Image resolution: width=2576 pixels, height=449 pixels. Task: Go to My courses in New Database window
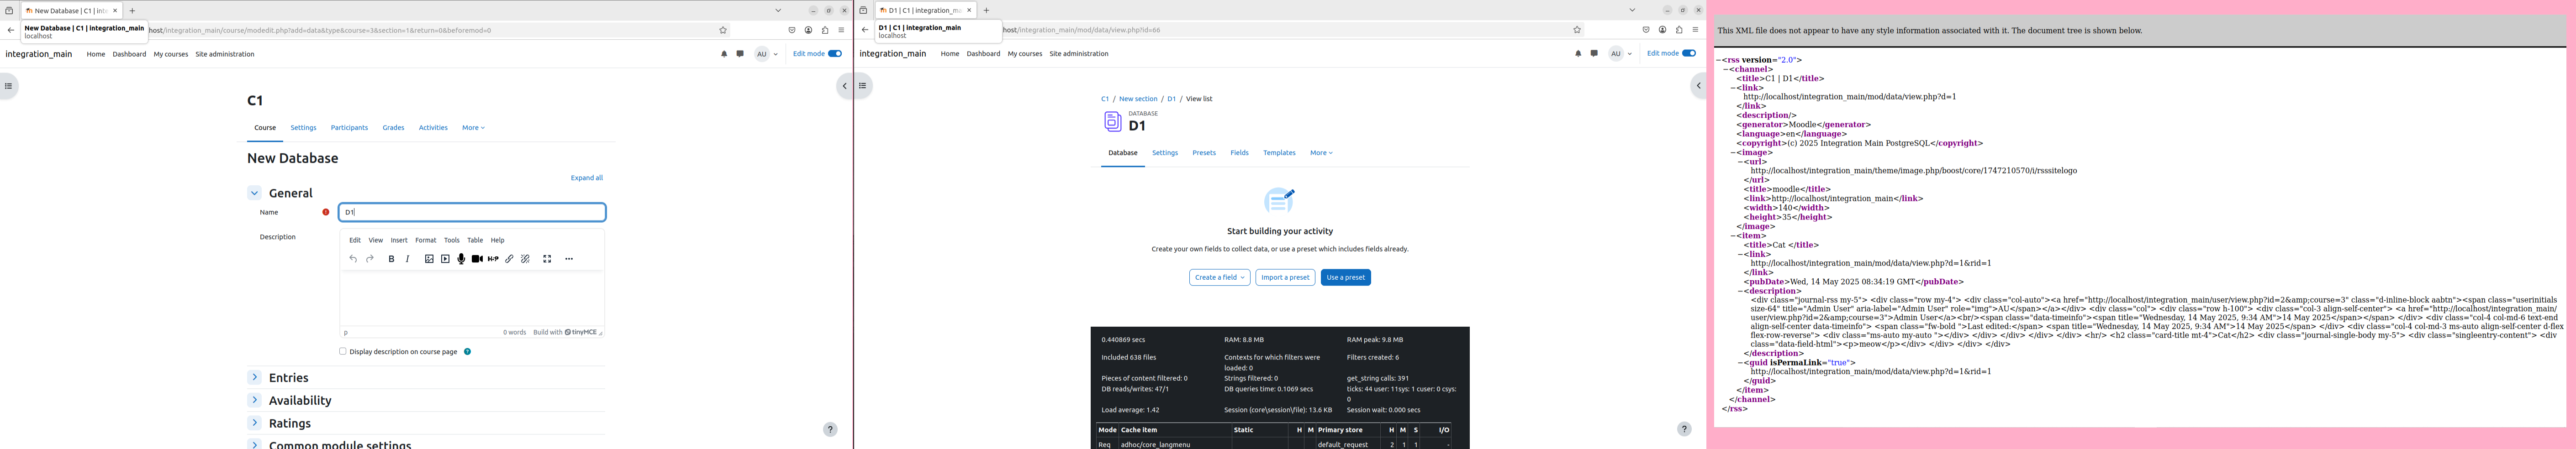[171, 54]
